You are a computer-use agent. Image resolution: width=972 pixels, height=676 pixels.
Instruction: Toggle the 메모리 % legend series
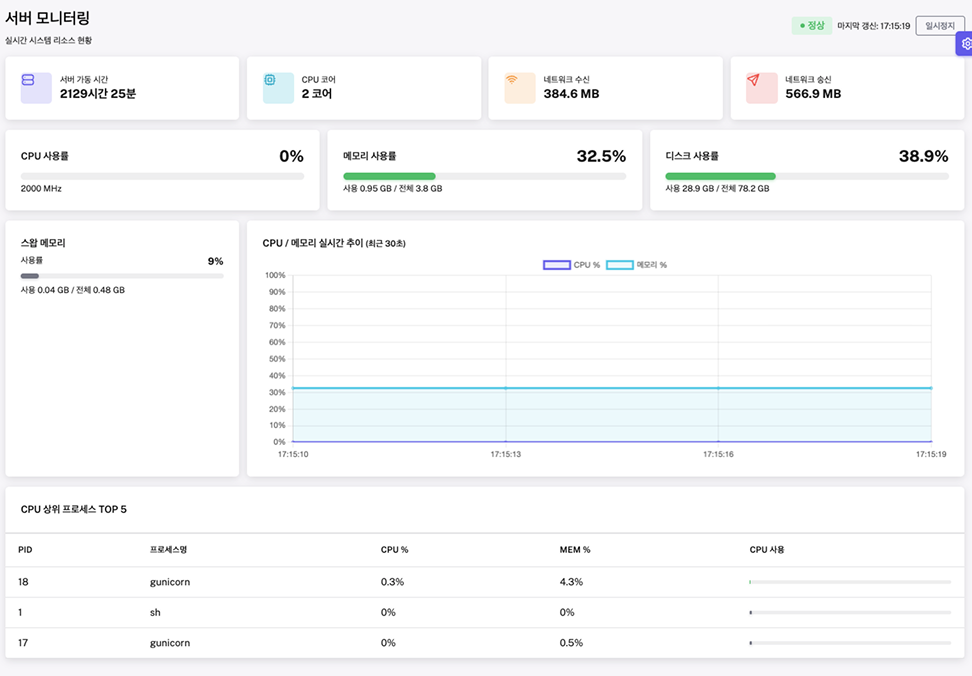pos(637,265)
